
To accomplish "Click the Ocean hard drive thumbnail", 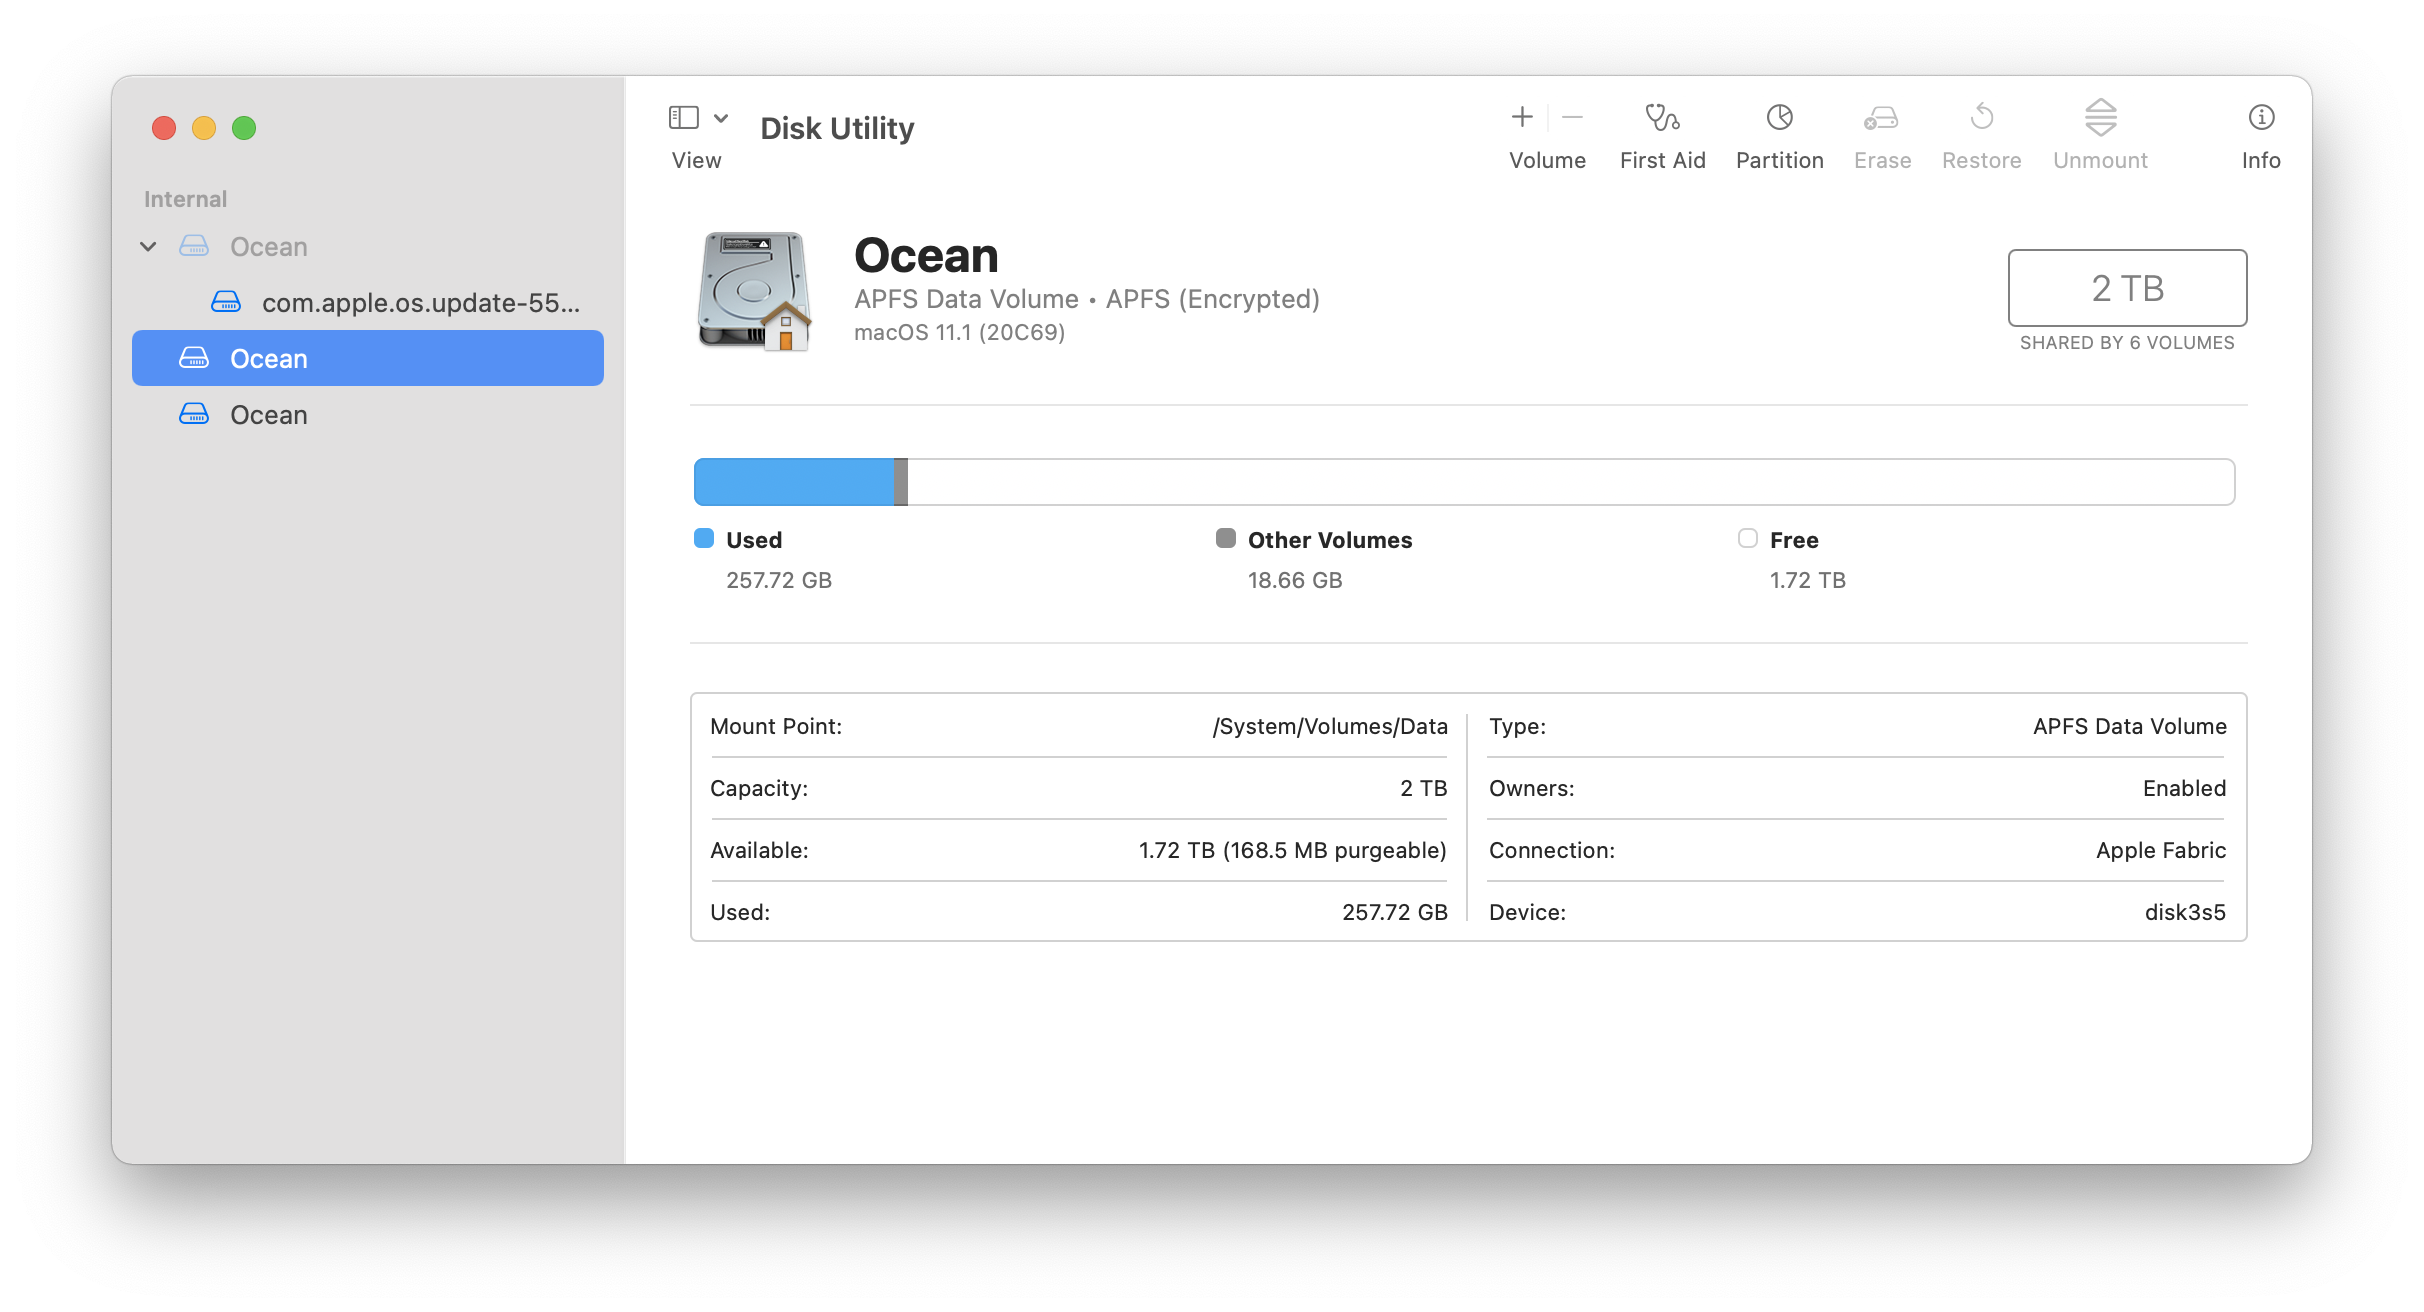I will click(754, 291).
